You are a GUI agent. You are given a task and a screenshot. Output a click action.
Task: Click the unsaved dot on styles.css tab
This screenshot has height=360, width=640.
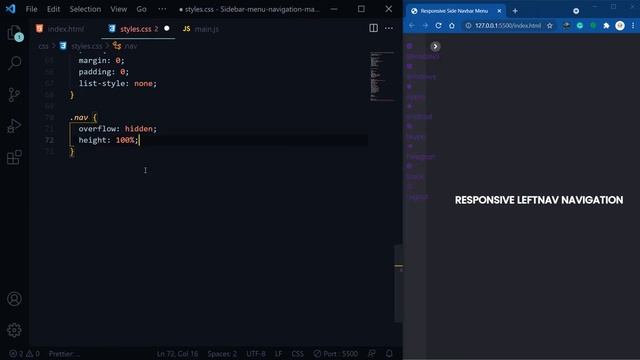click(x=167, y=29)
